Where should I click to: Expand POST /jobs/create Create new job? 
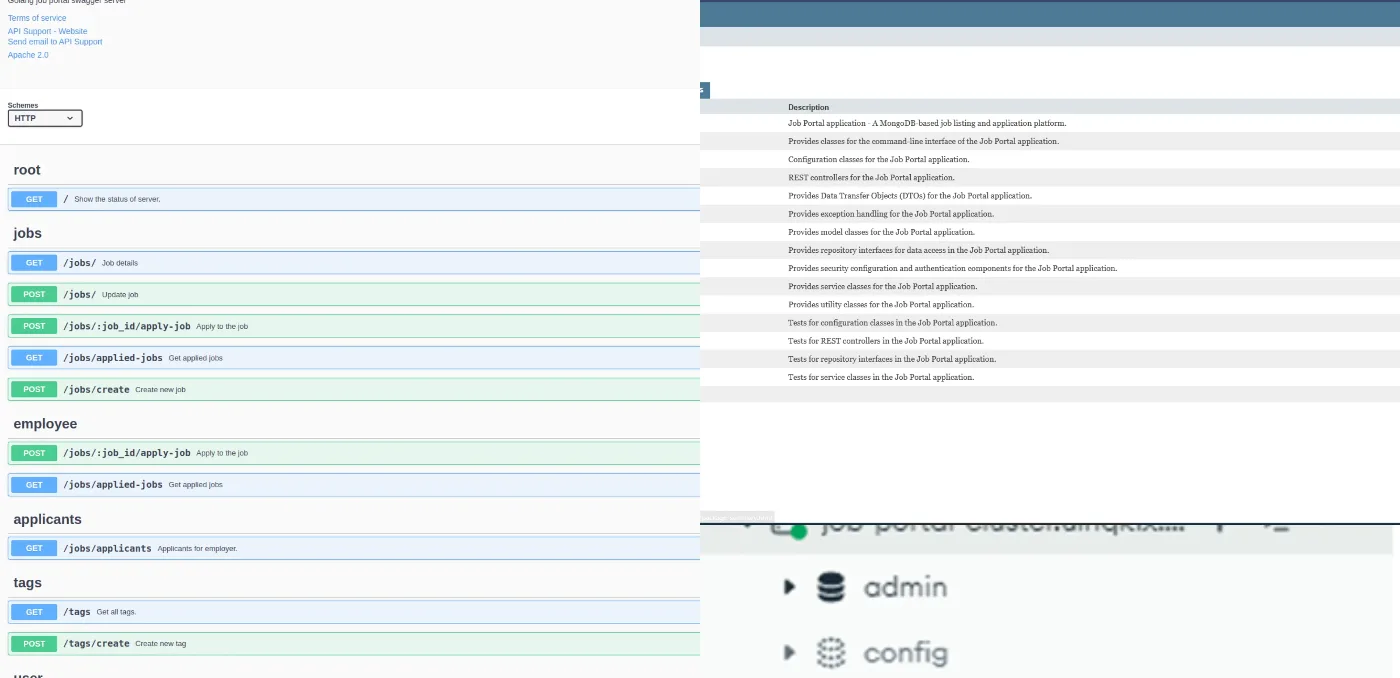[x=354, y=390]
